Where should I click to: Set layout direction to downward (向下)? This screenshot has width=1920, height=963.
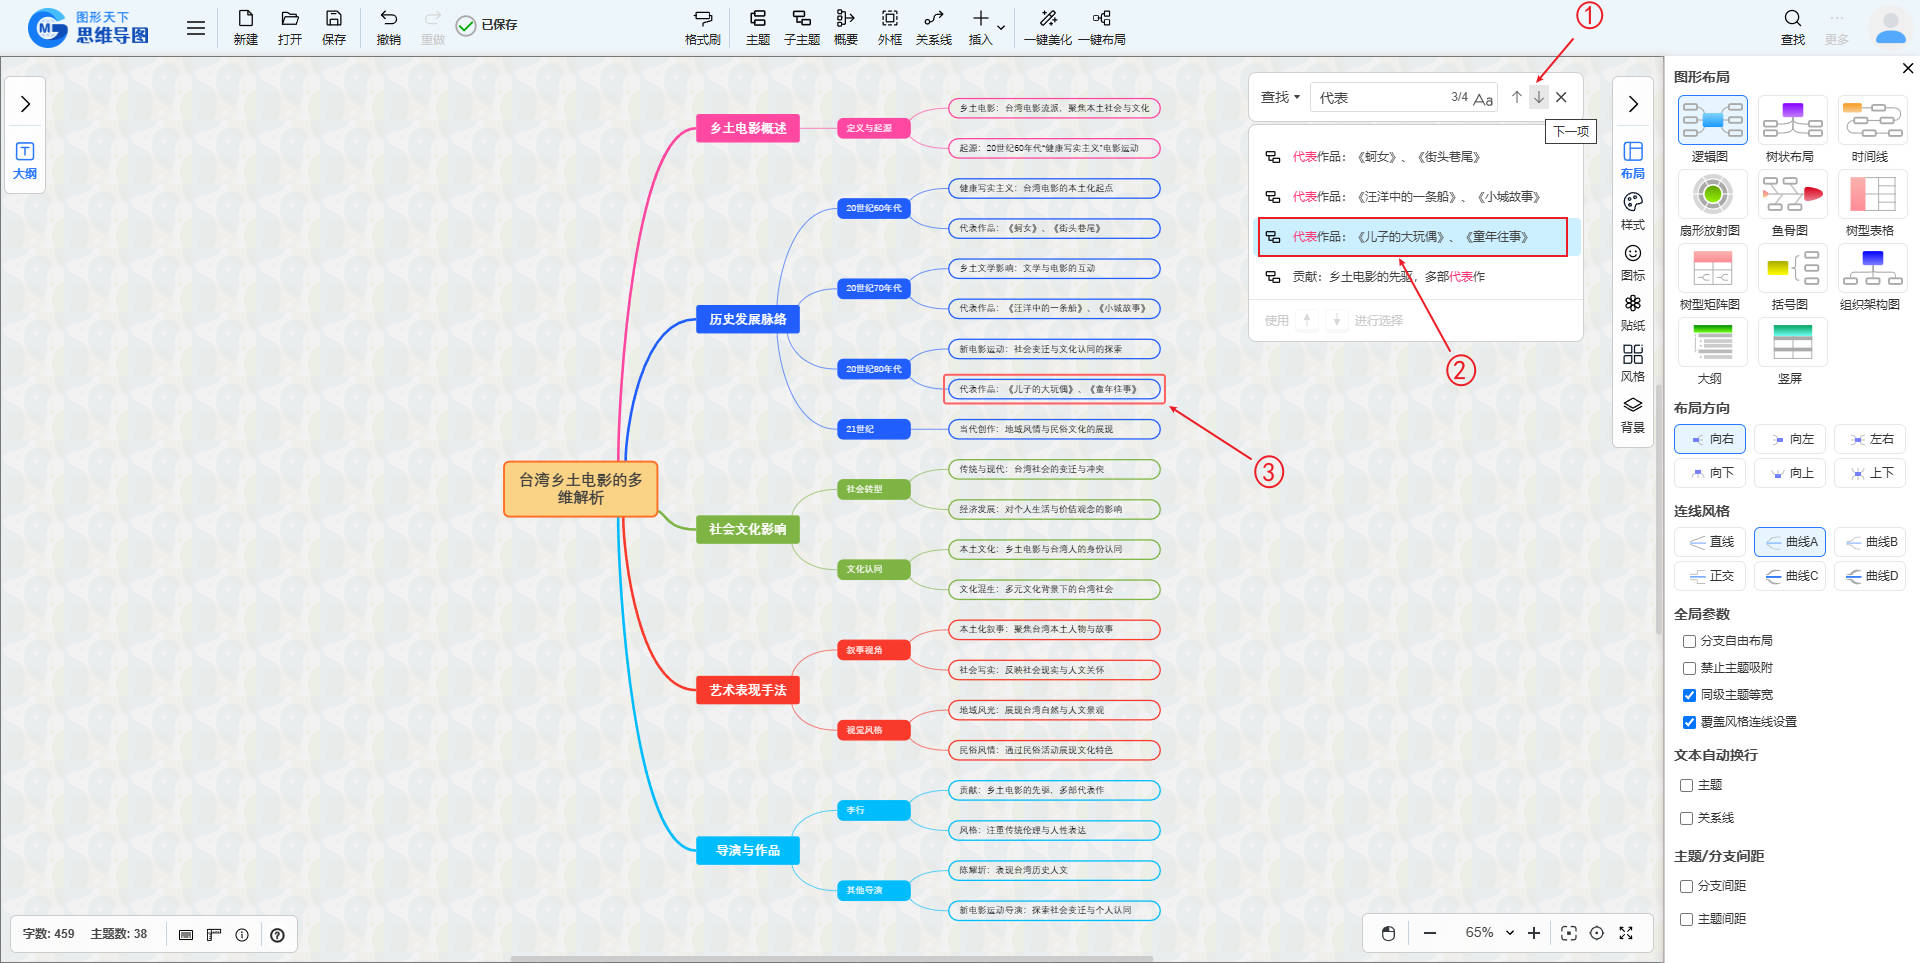[x=1710, y=473]
